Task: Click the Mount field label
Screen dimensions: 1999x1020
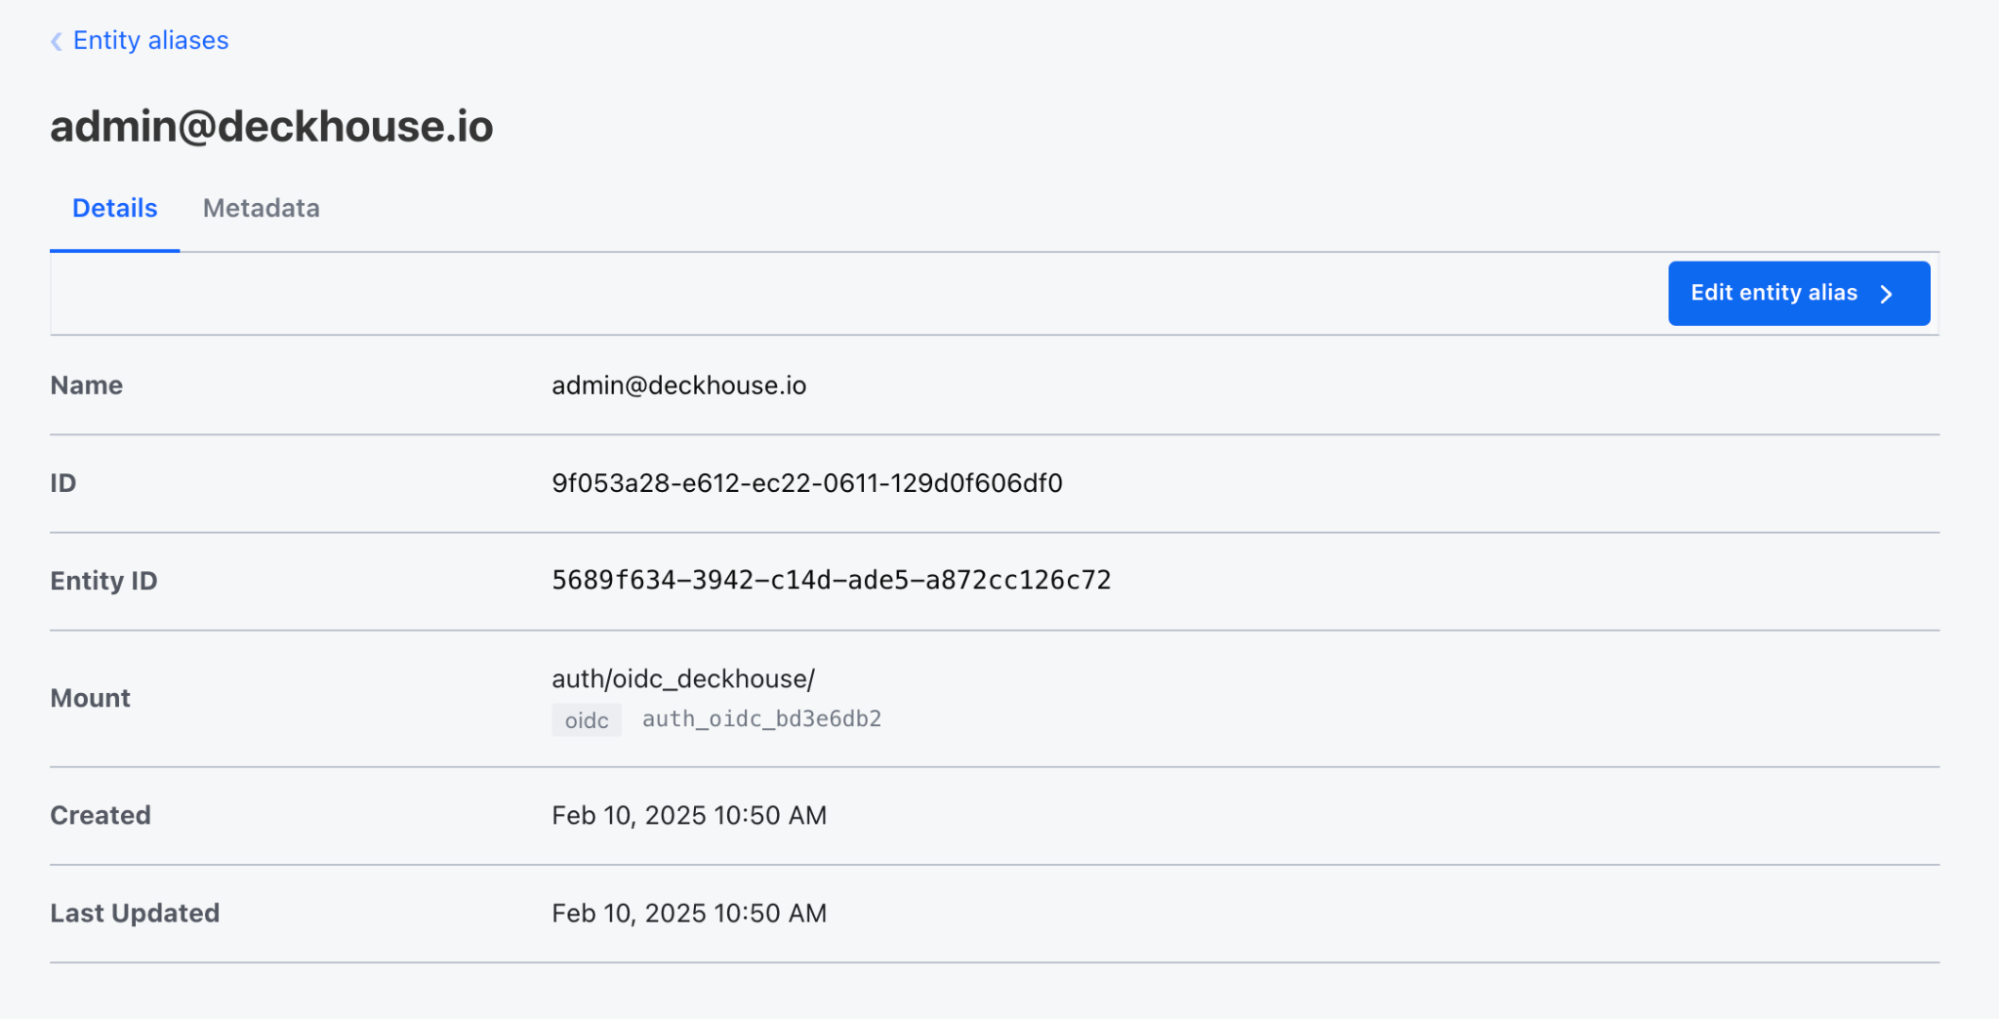Action: 90,699
